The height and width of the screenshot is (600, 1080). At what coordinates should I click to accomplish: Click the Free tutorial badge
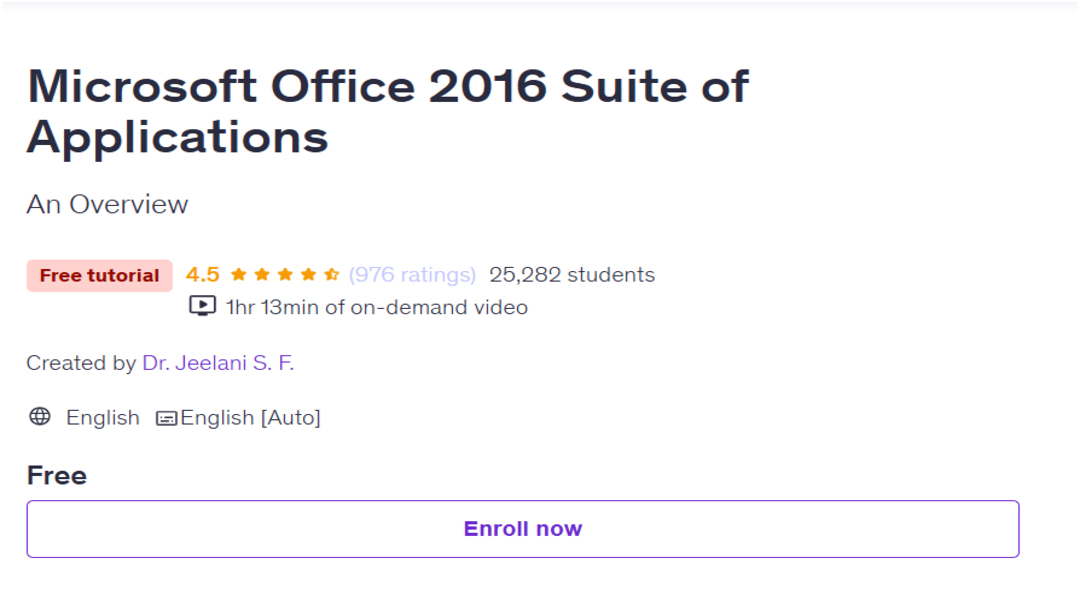(99, 276)
